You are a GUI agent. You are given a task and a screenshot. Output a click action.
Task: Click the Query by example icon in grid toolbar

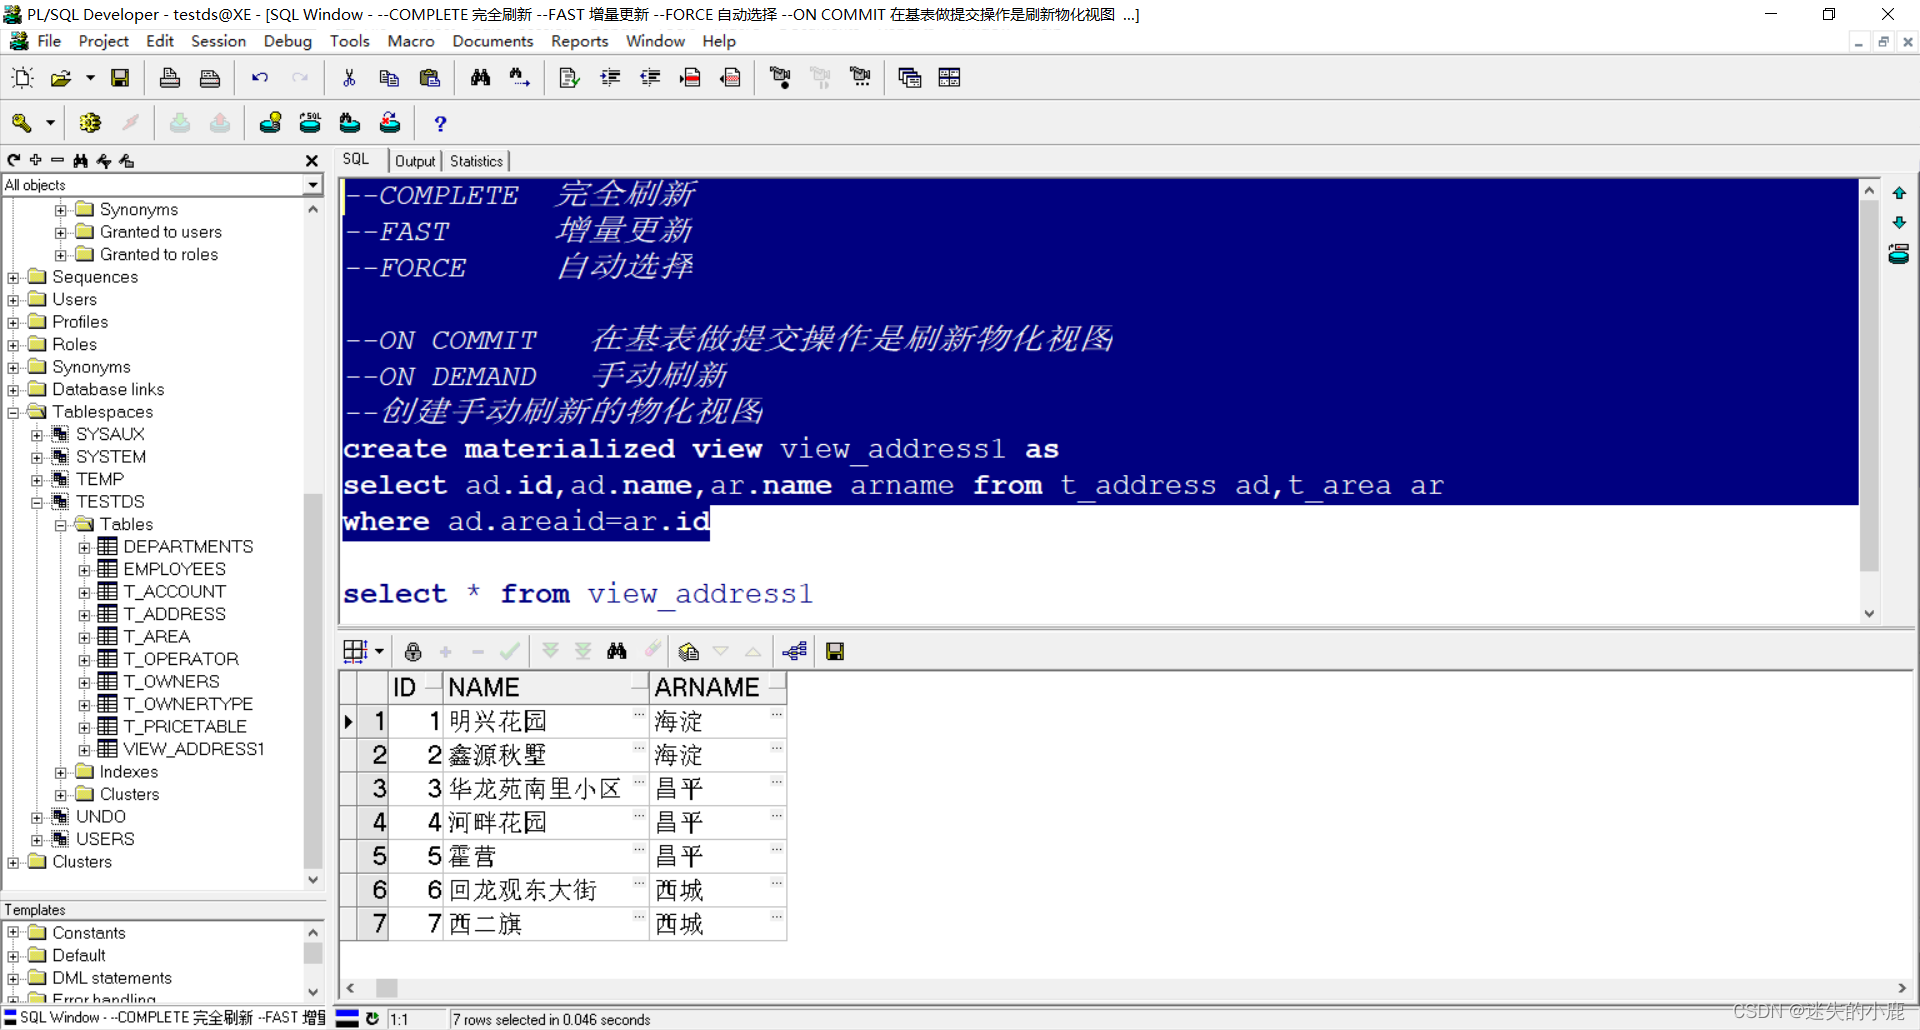tap(688, 652)
